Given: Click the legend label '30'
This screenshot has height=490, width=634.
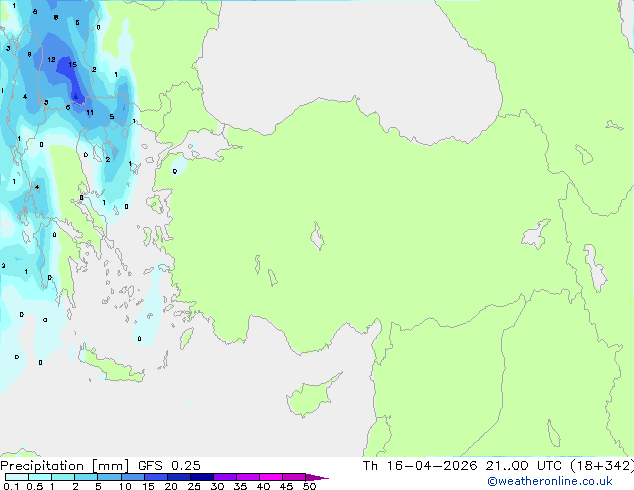Looking at the screenshot, I should (x=217, y=486).
